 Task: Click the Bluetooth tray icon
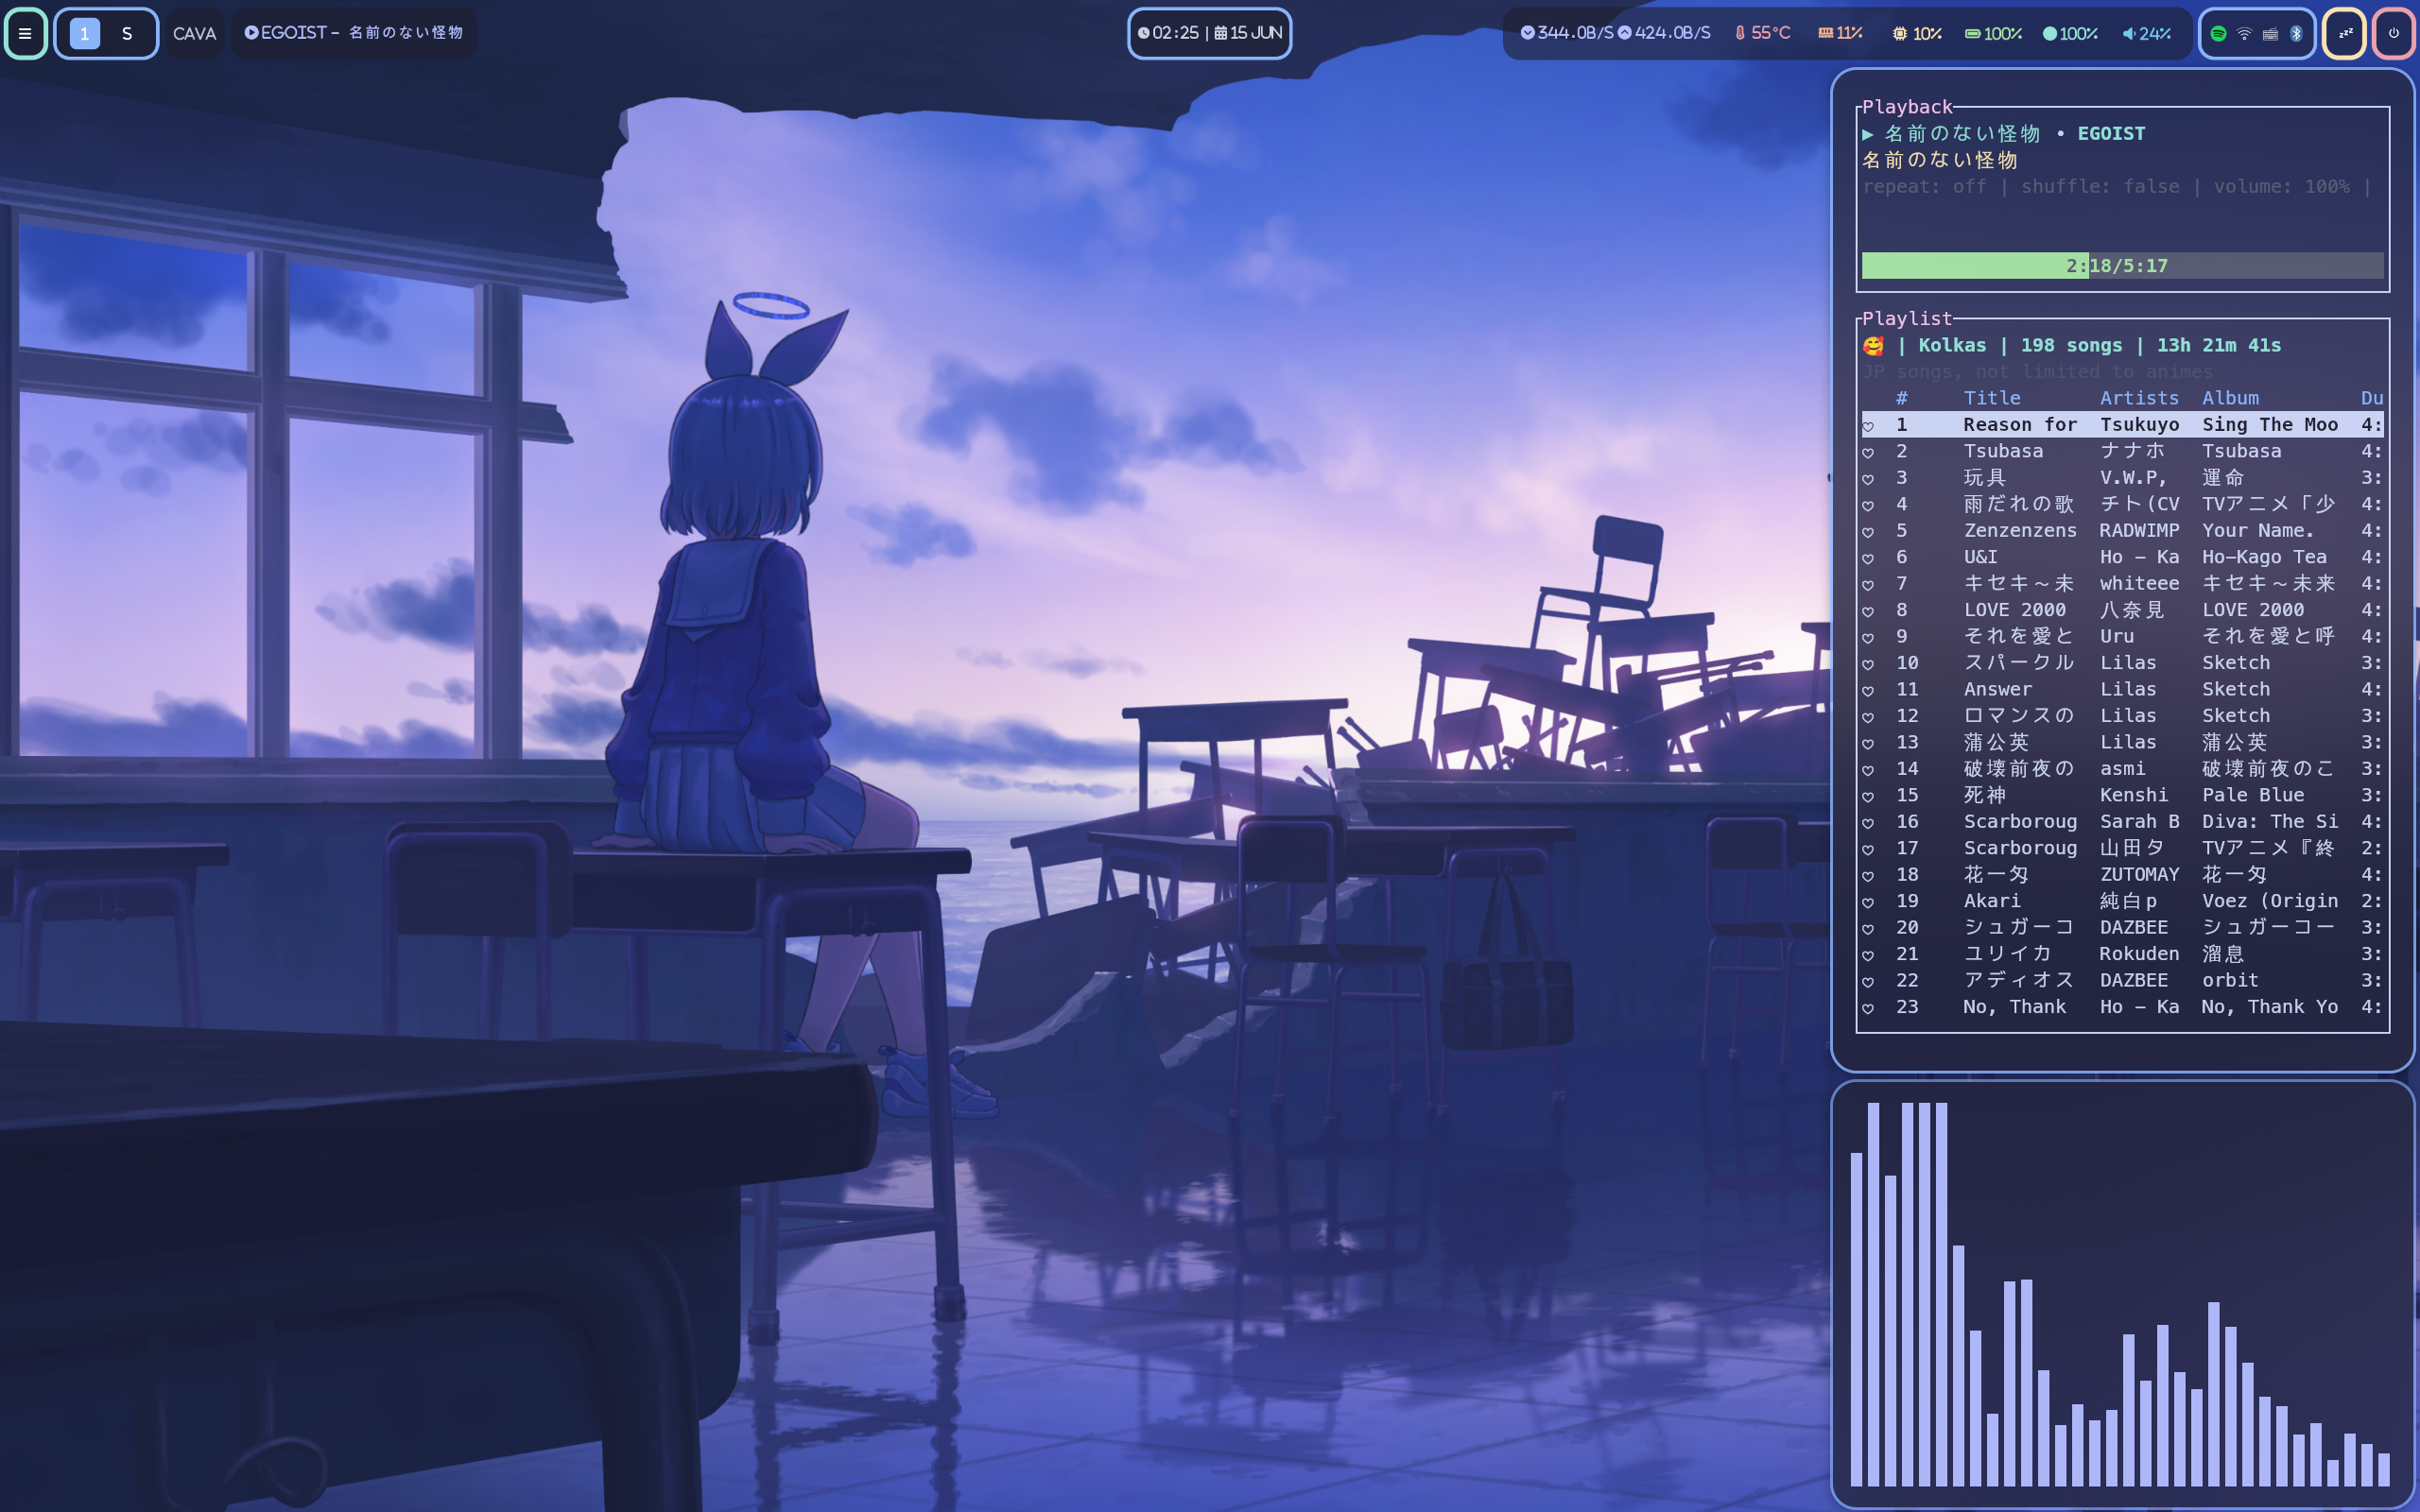[2296, 33]
